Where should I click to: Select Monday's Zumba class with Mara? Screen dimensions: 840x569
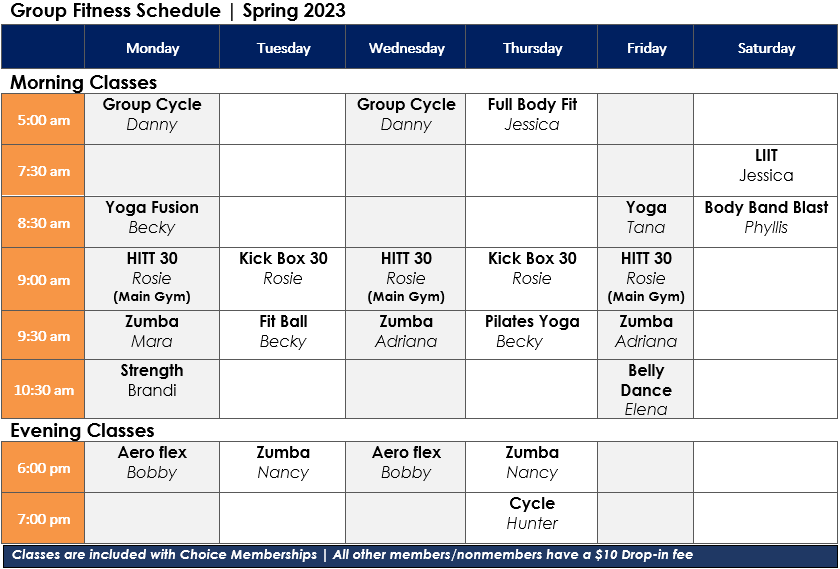click(152, 335)
